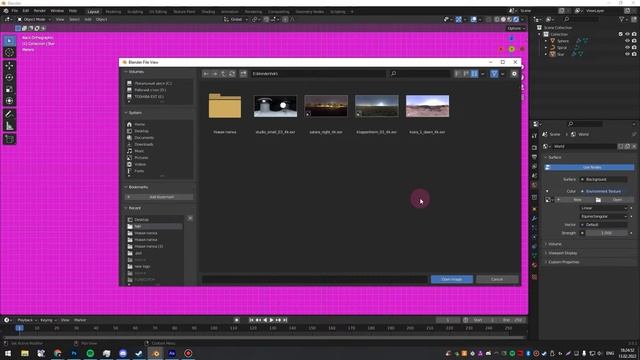Open the Window menu
640x360 pixels.
pos(57,11)
